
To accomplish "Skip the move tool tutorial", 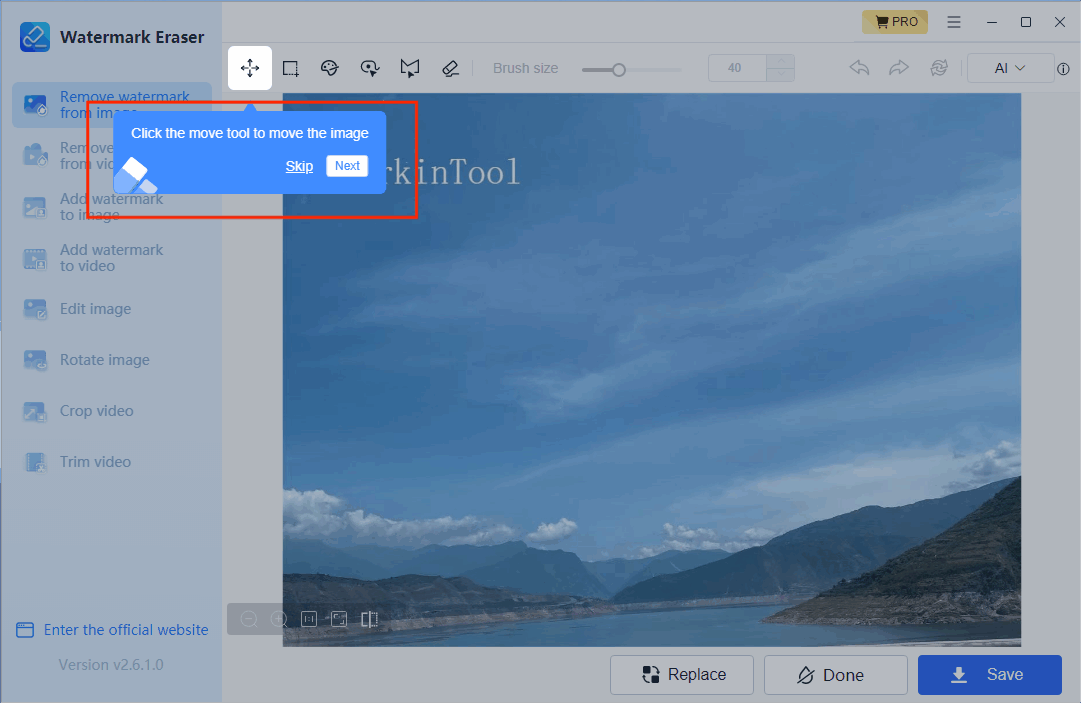I will 299,166.
